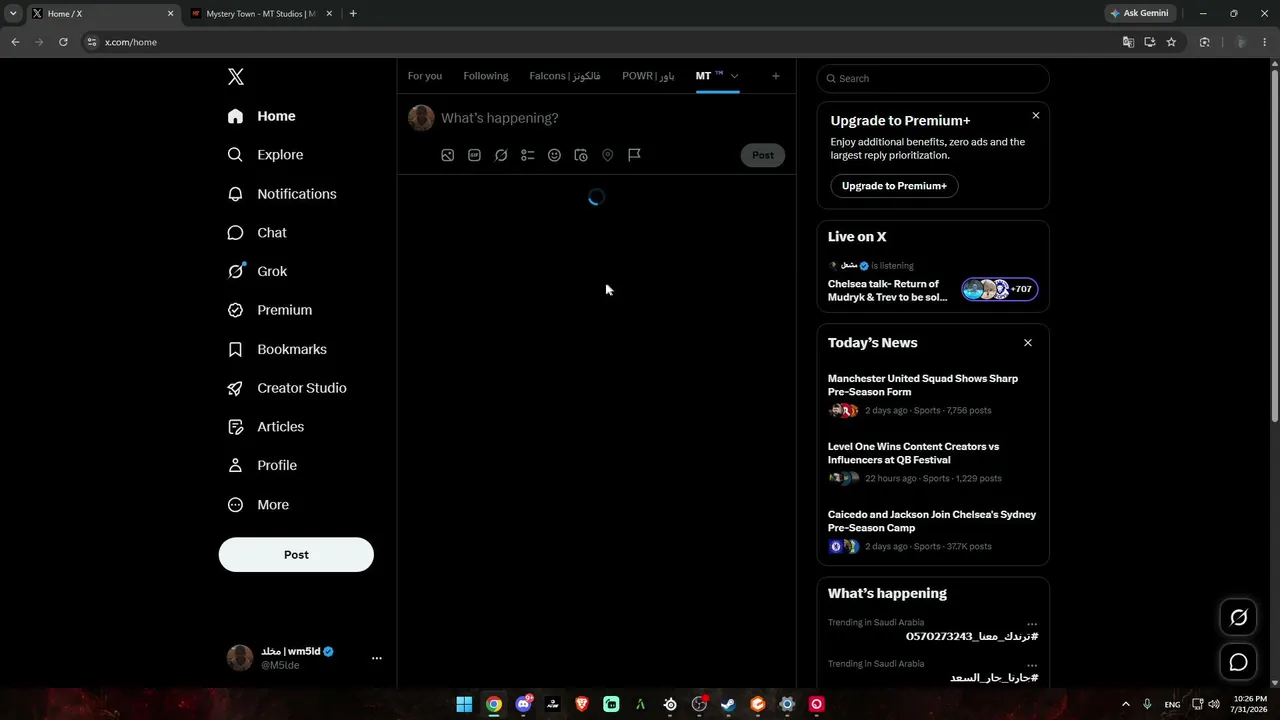Screen dimensions: 1280x720
Task: Dismiss the Upgrade to Premium+ card
Action: 1036,116
